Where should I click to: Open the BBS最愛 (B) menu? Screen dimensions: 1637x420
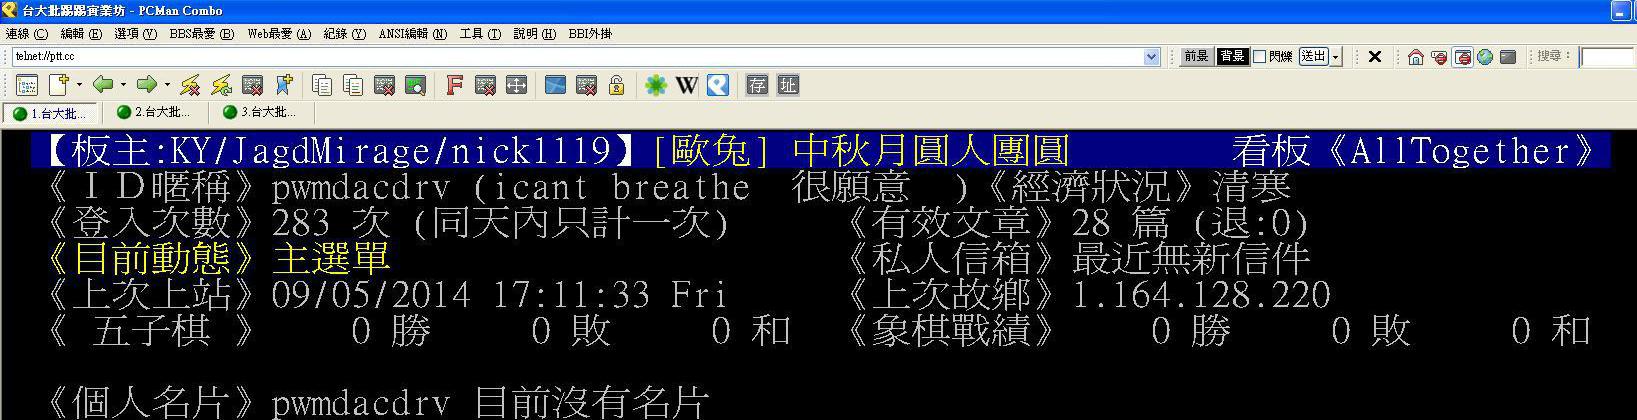point(201,33)
